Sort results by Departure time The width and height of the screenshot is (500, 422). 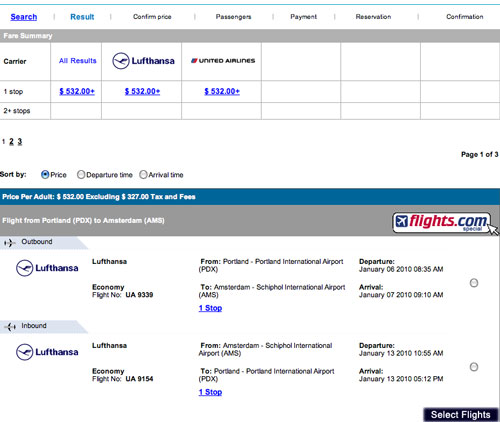tap(81, 175)
